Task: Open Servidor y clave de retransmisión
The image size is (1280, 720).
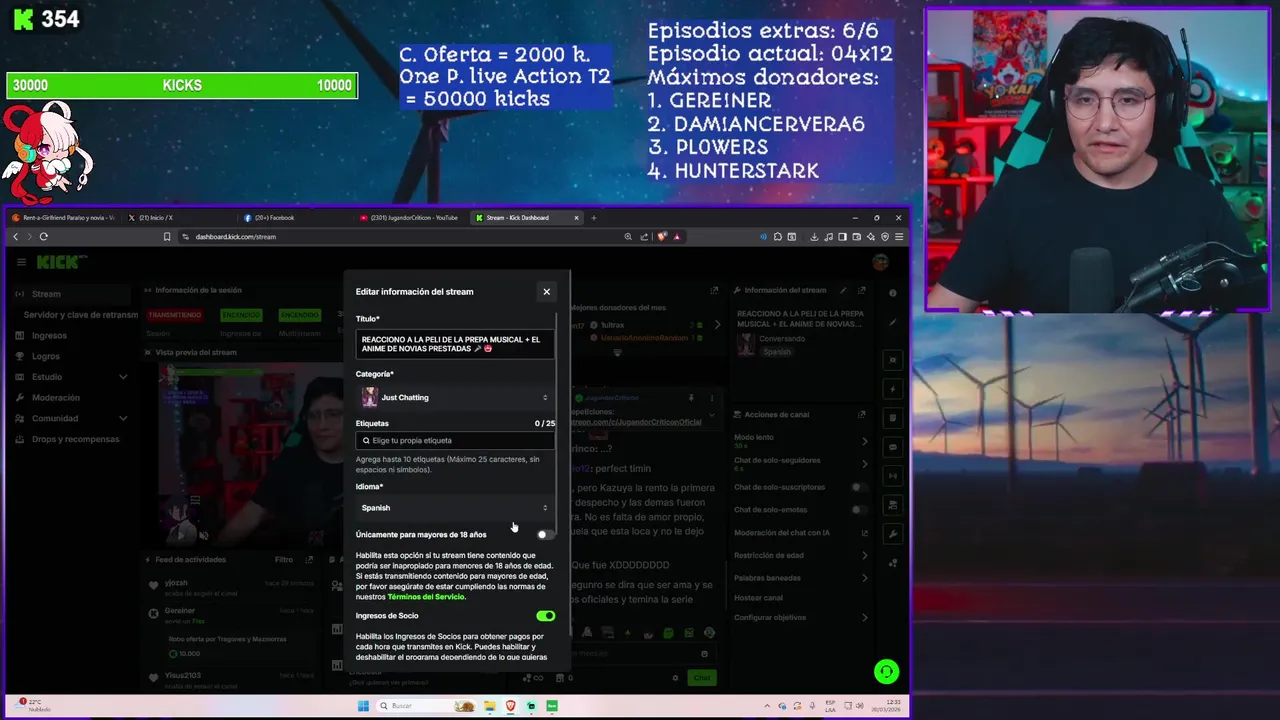Action: pyautogui.click(x=81, y=315)
